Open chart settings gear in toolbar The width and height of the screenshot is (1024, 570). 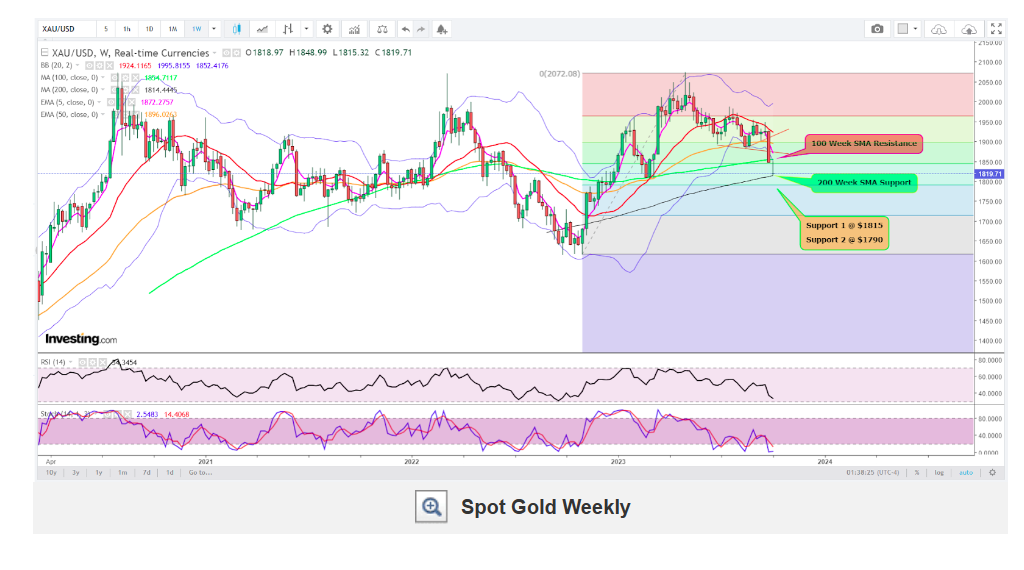coord(326,29)
